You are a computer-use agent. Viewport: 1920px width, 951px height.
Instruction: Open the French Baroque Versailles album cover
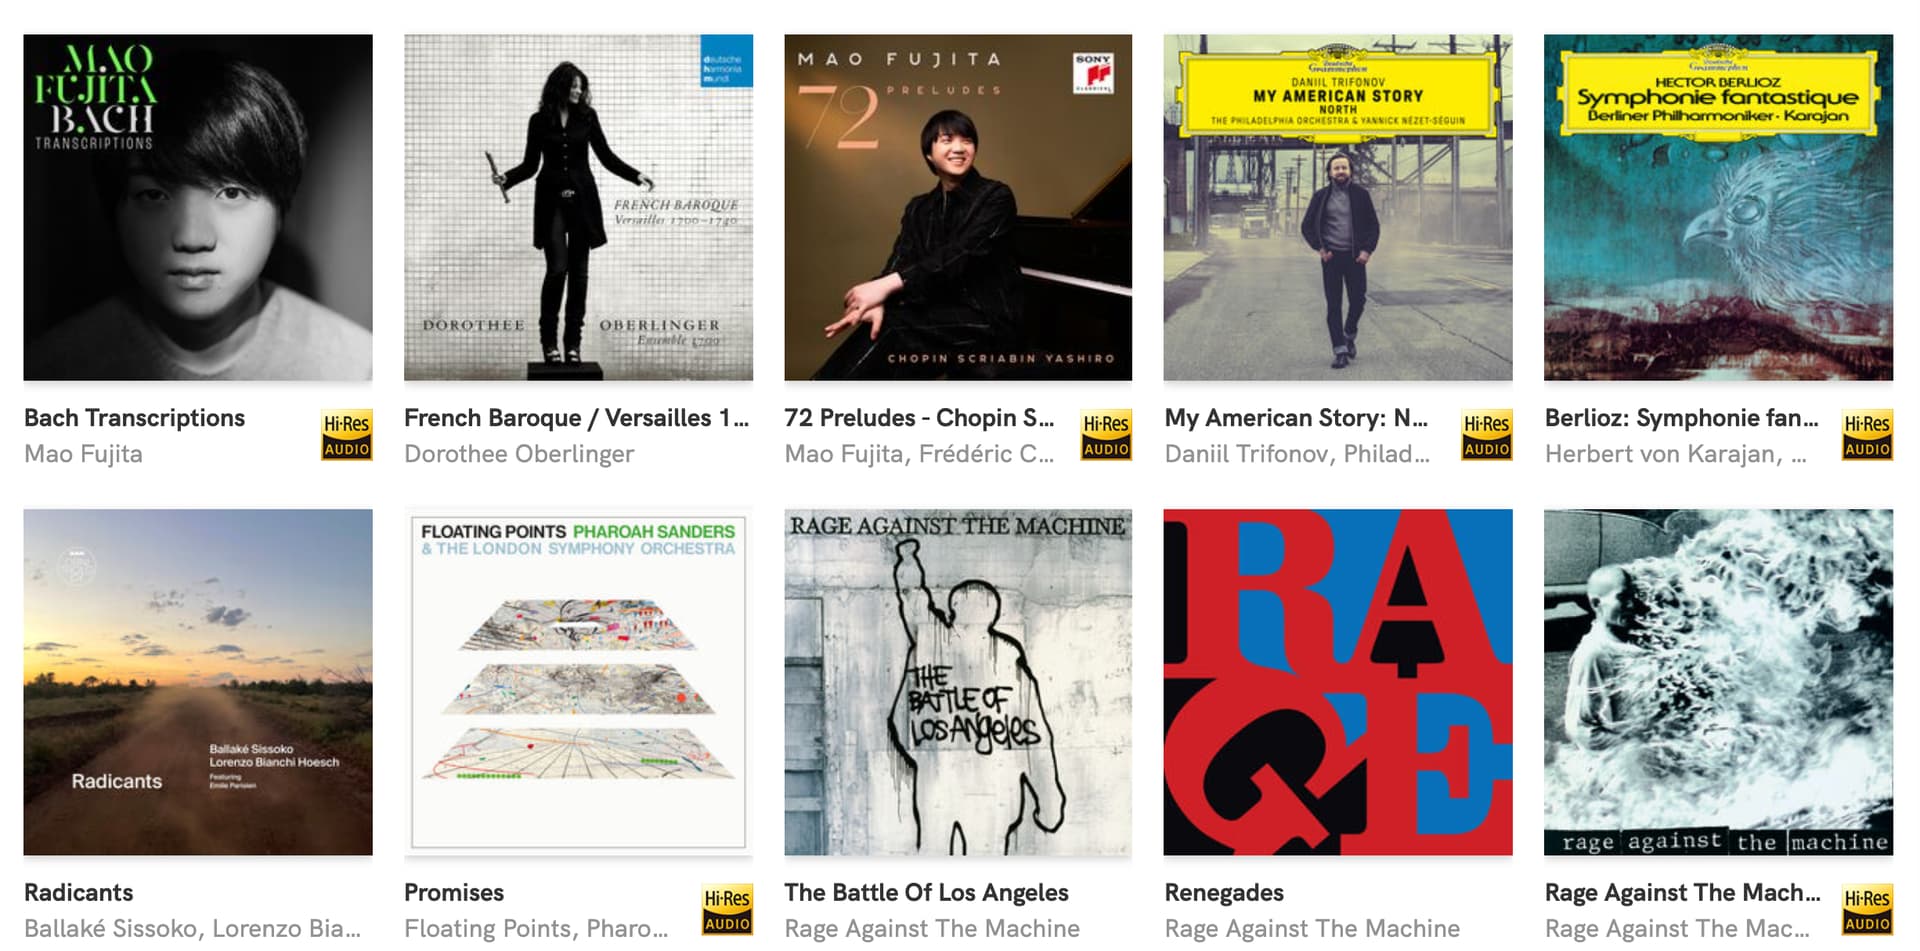pos(578,207)
